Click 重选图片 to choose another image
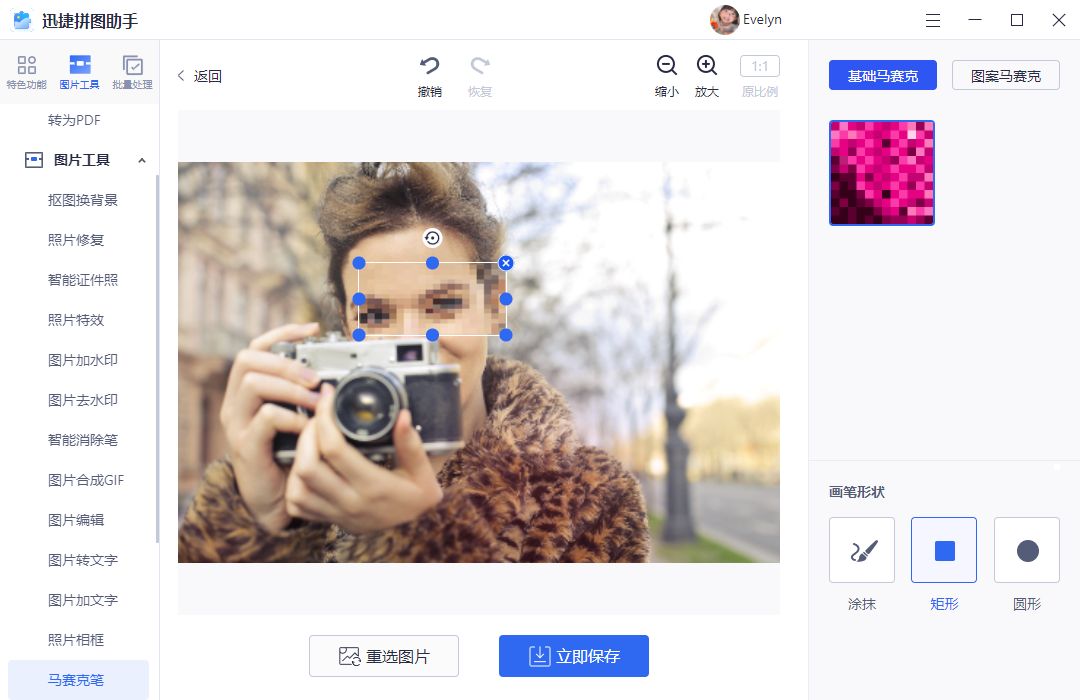1080x700 pixels. pos(384,656)
